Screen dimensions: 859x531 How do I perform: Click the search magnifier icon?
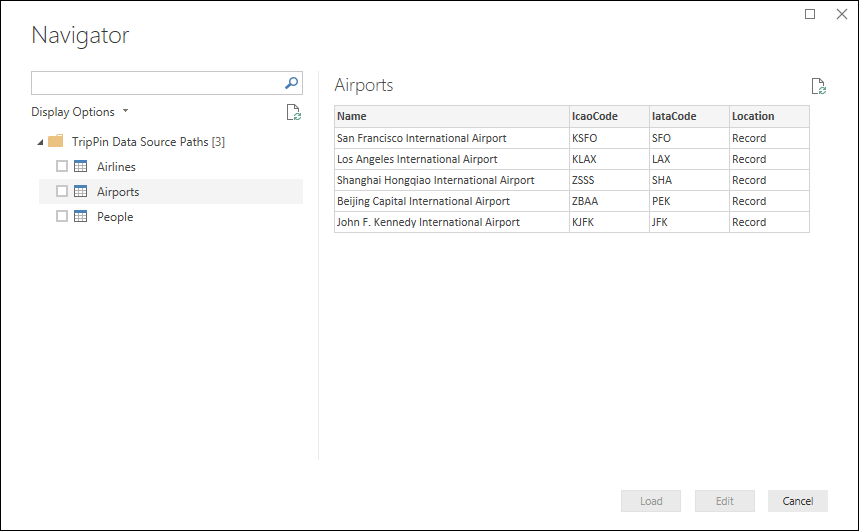coord(291,83)
